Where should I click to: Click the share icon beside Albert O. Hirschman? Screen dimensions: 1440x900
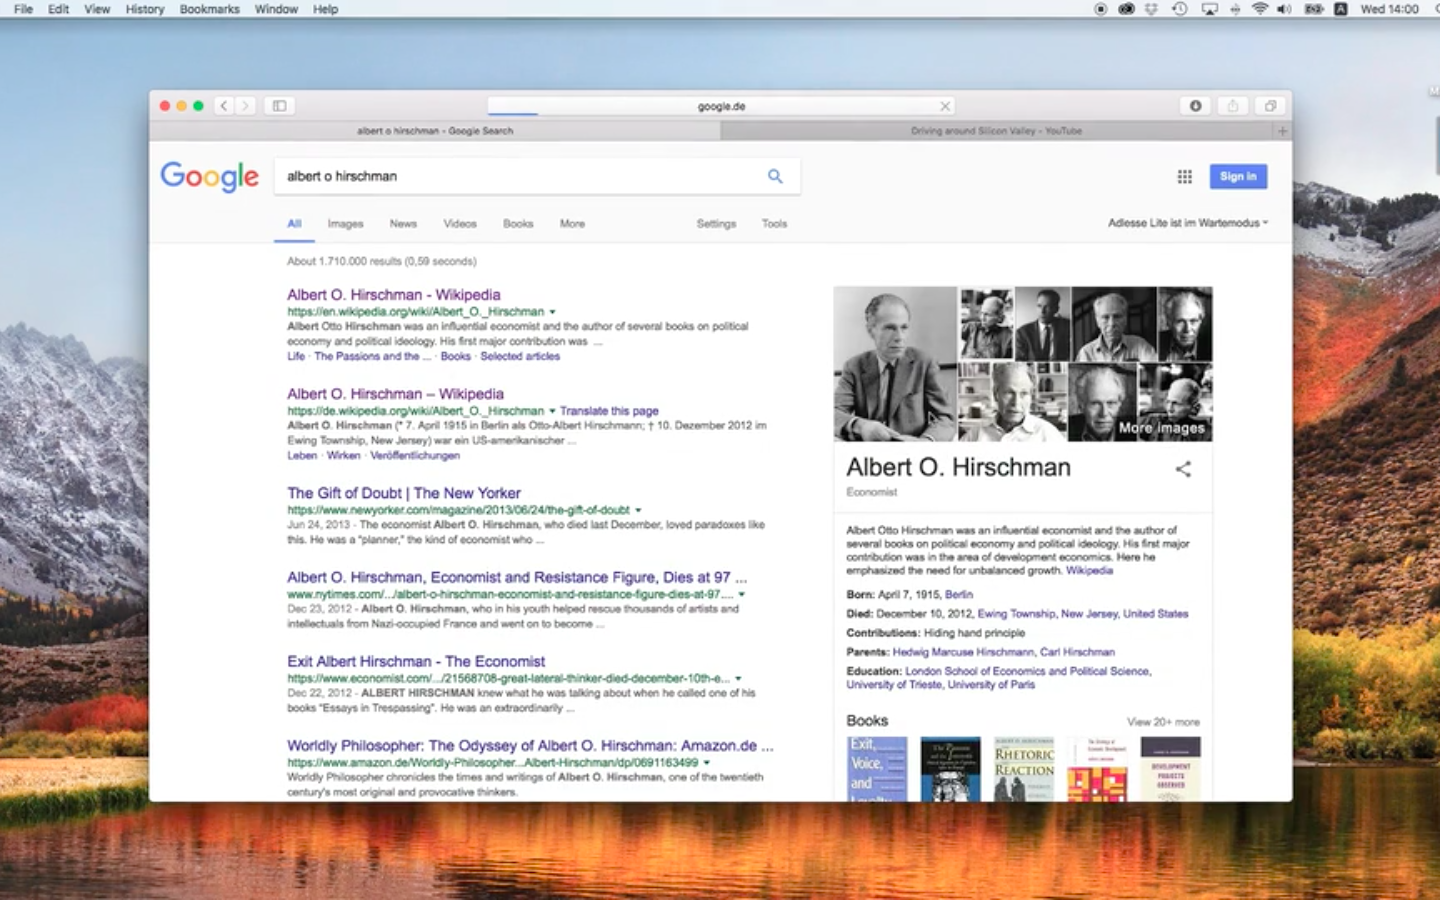pyautogui.click(x=1183, y=469)
